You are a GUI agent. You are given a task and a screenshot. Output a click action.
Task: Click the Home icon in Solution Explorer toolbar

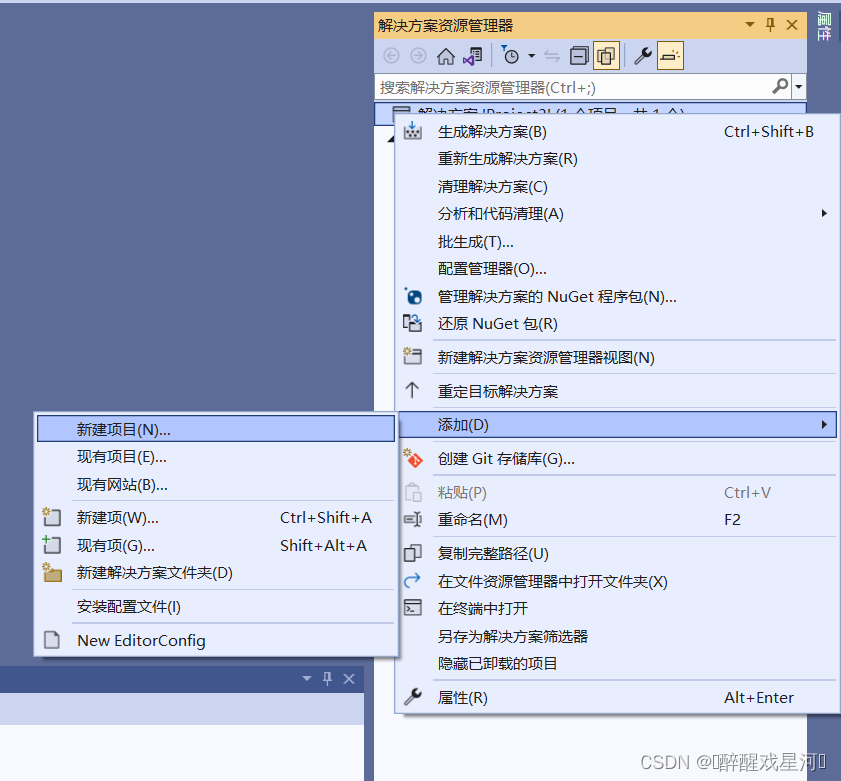[446, 55]
